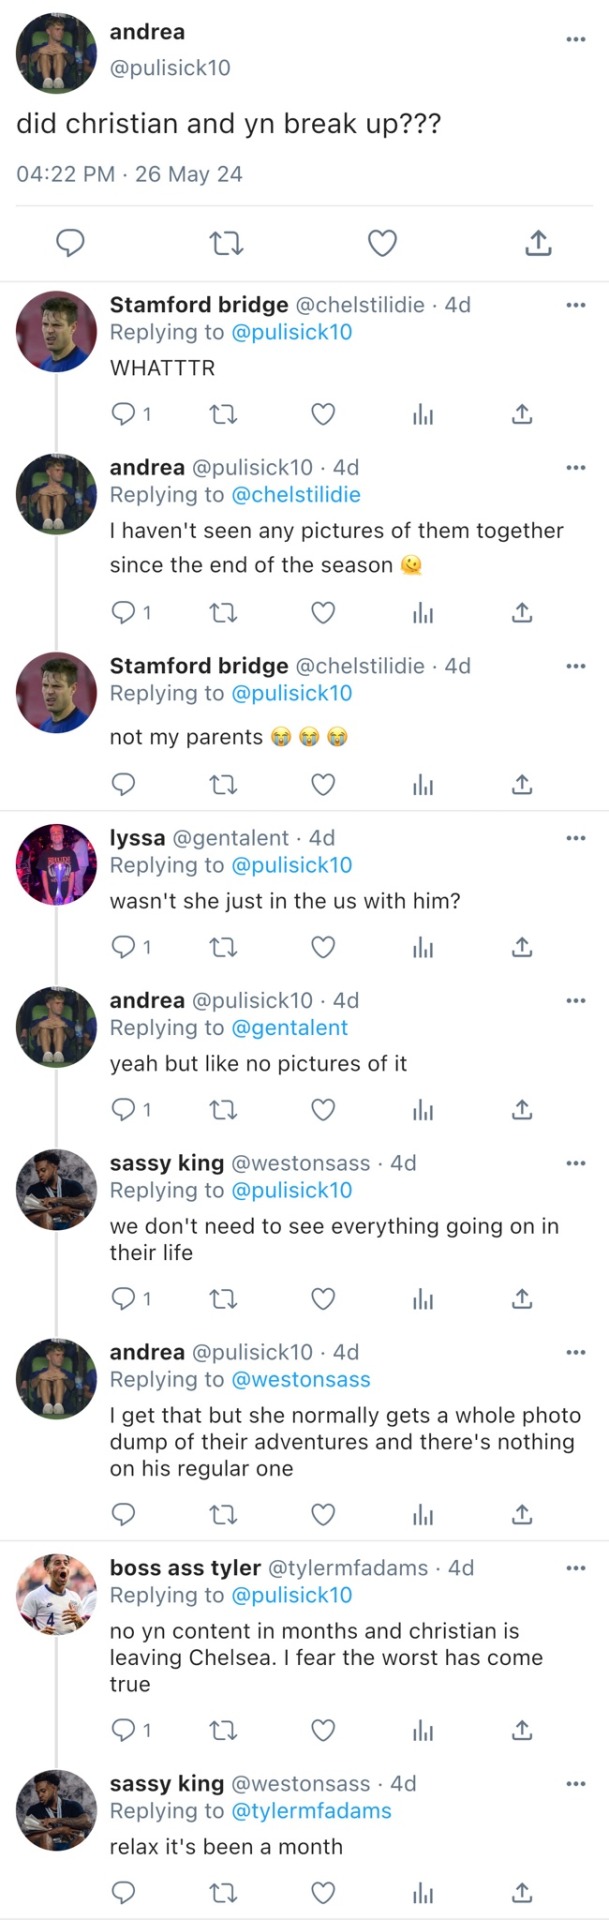The width and height of the screenshot is (609, 1920).
Task: Like the "WHATTTR" reply
Action: click(323, 414)
